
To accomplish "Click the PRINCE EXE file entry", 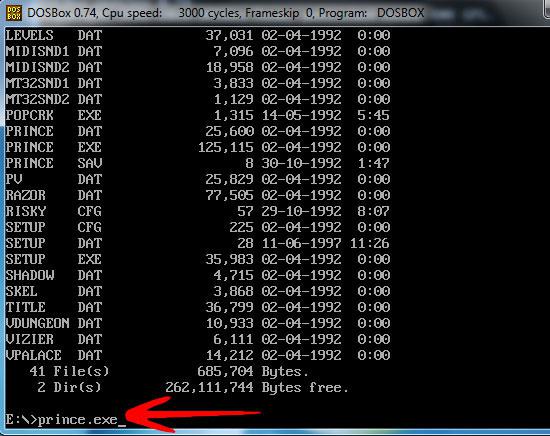I will [198, 147].
